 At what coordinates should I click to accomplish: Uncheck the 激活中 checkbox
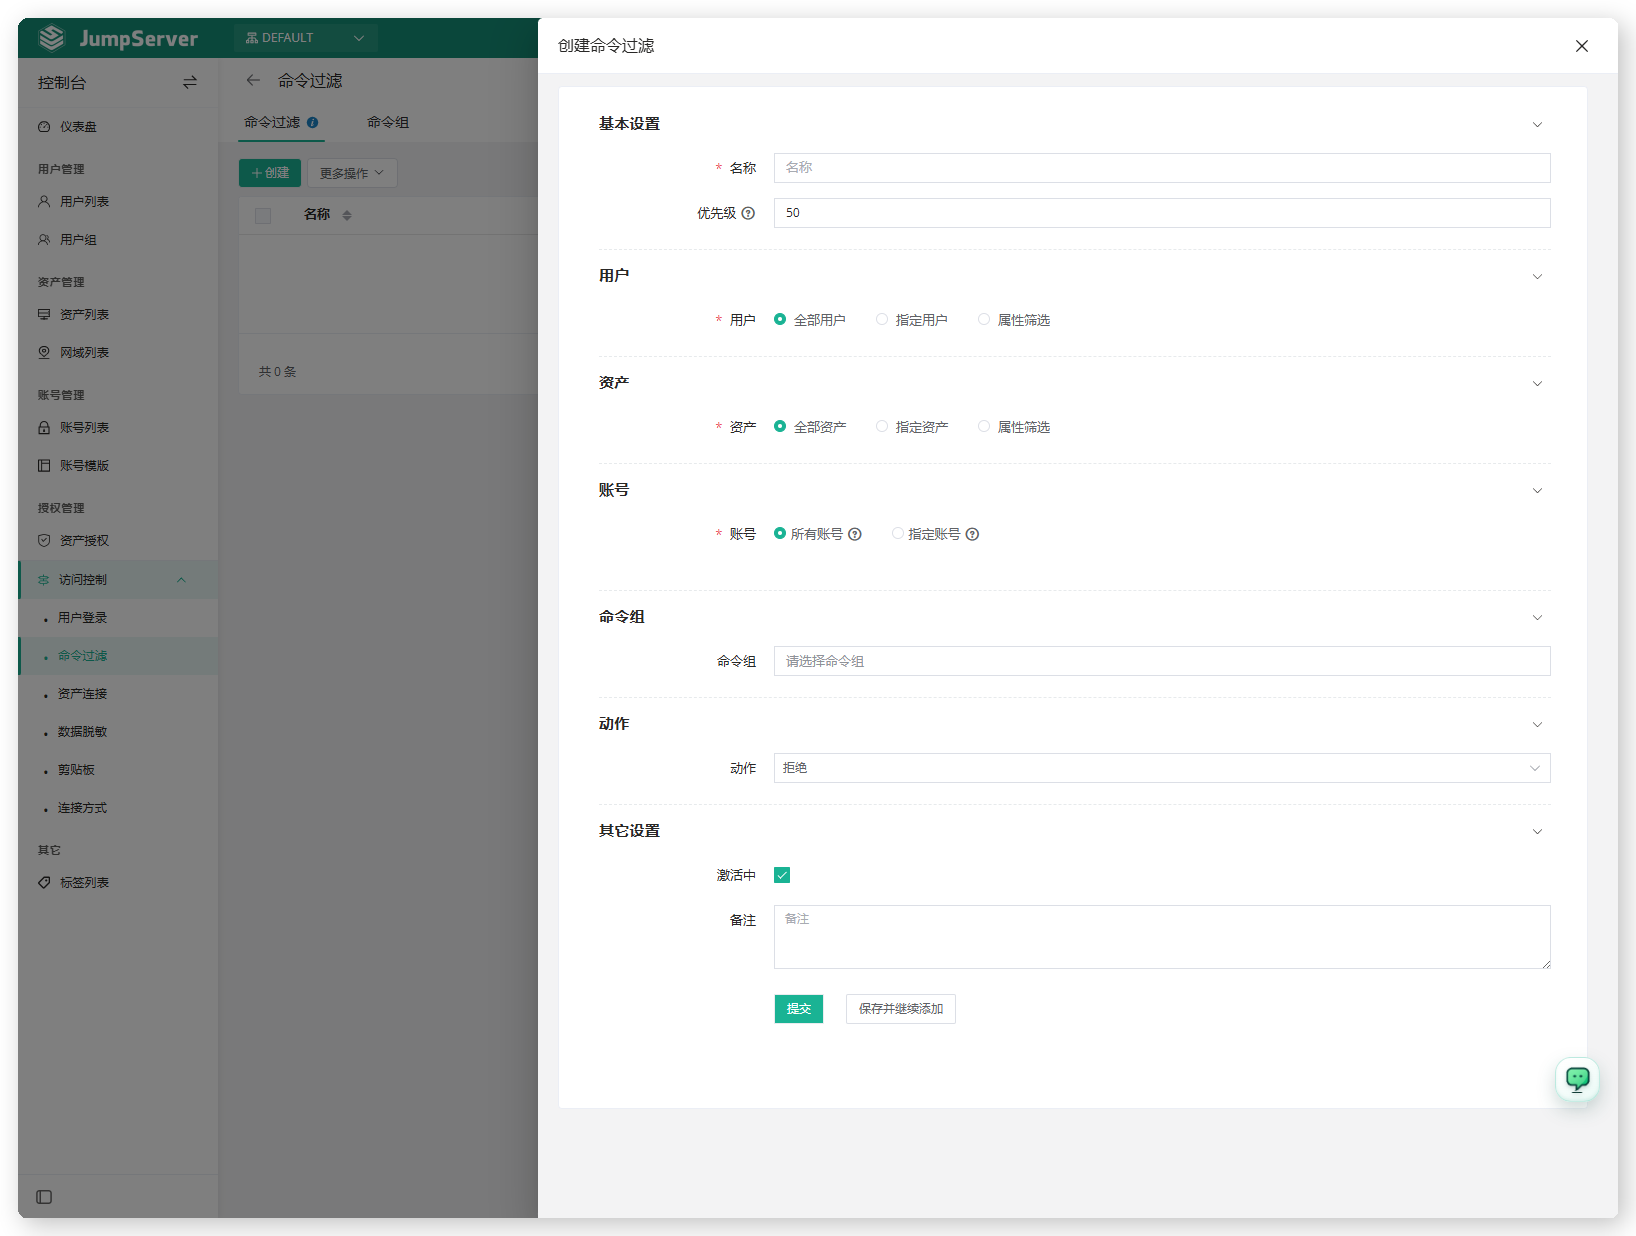782,875
